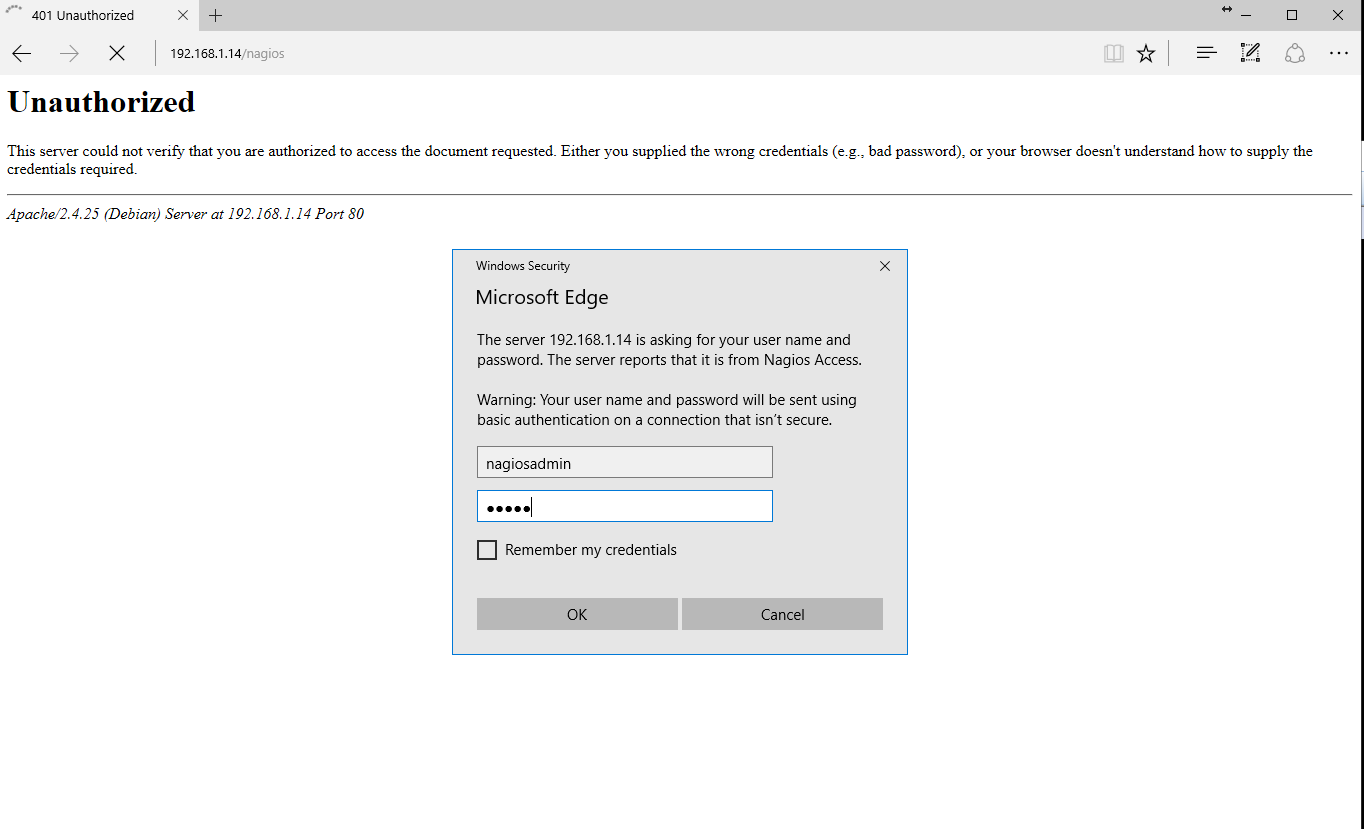Screen dimensions: 1364x829
Task: Open a new tab with the plus button
Action: click(215, 15)
